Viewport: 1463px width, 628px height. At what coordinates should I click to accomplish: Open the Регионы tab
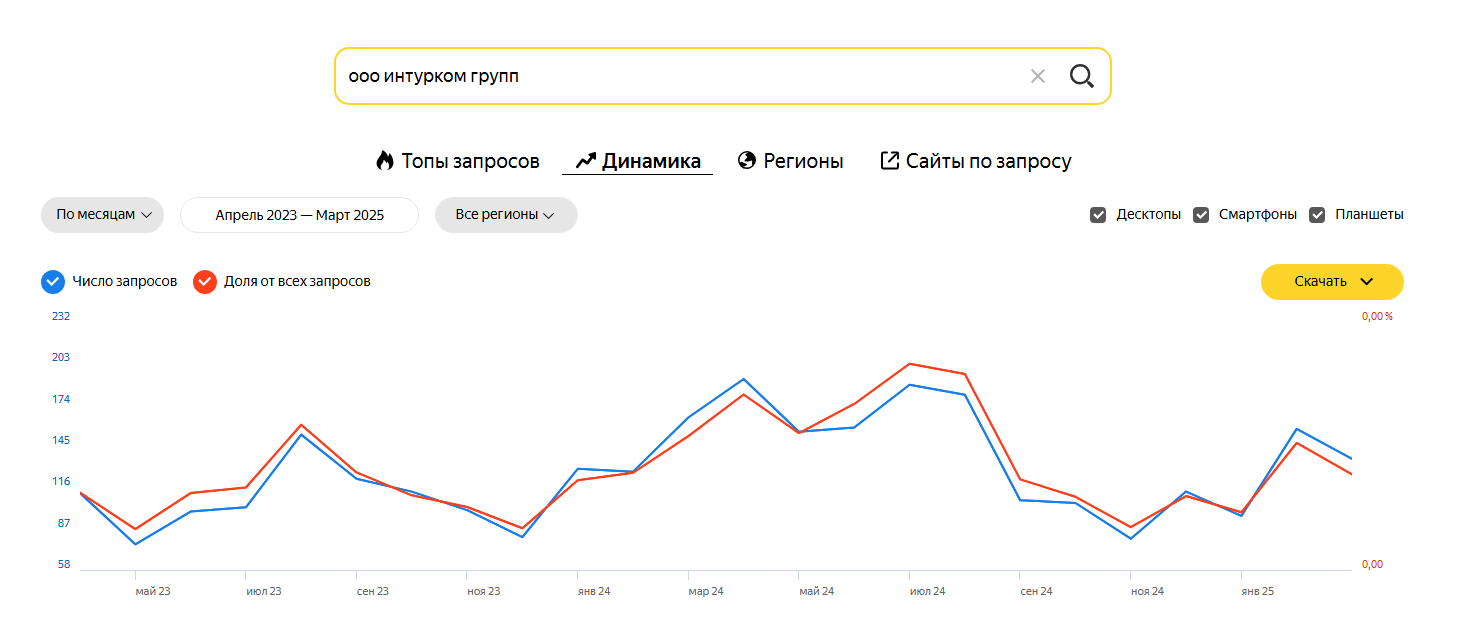tap(803, 161)
